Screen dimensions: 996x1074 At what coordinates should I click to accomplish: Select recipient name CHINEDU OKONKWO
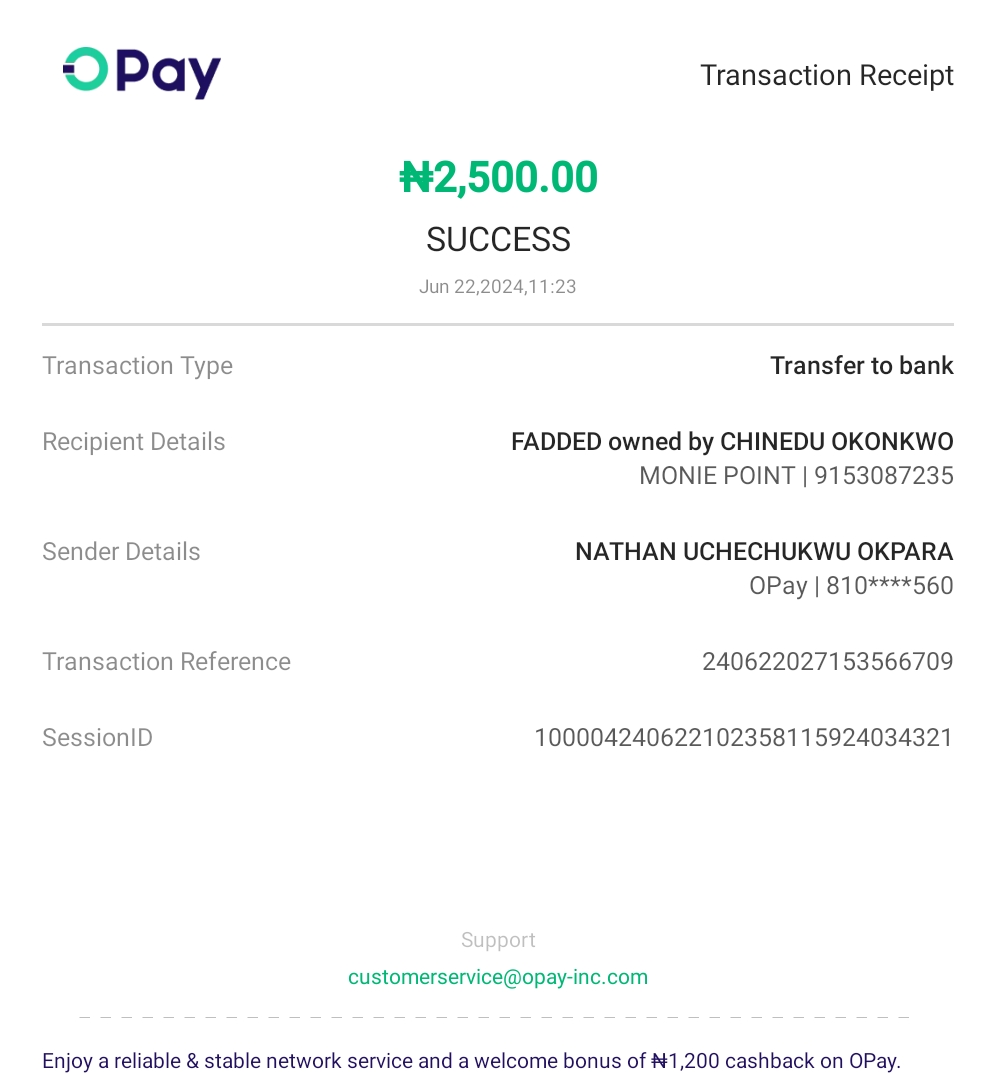coord(836,442)
